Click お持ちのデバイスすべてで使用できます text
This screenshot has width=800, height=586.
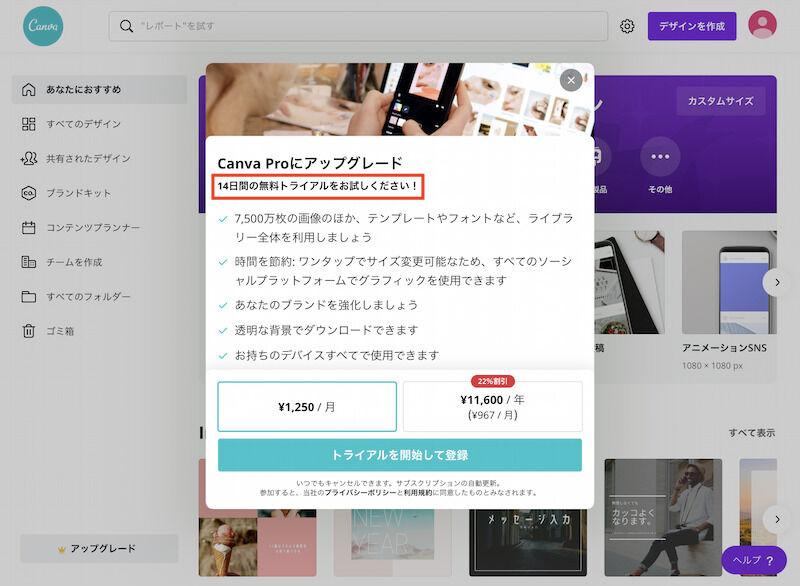point(337,355)
